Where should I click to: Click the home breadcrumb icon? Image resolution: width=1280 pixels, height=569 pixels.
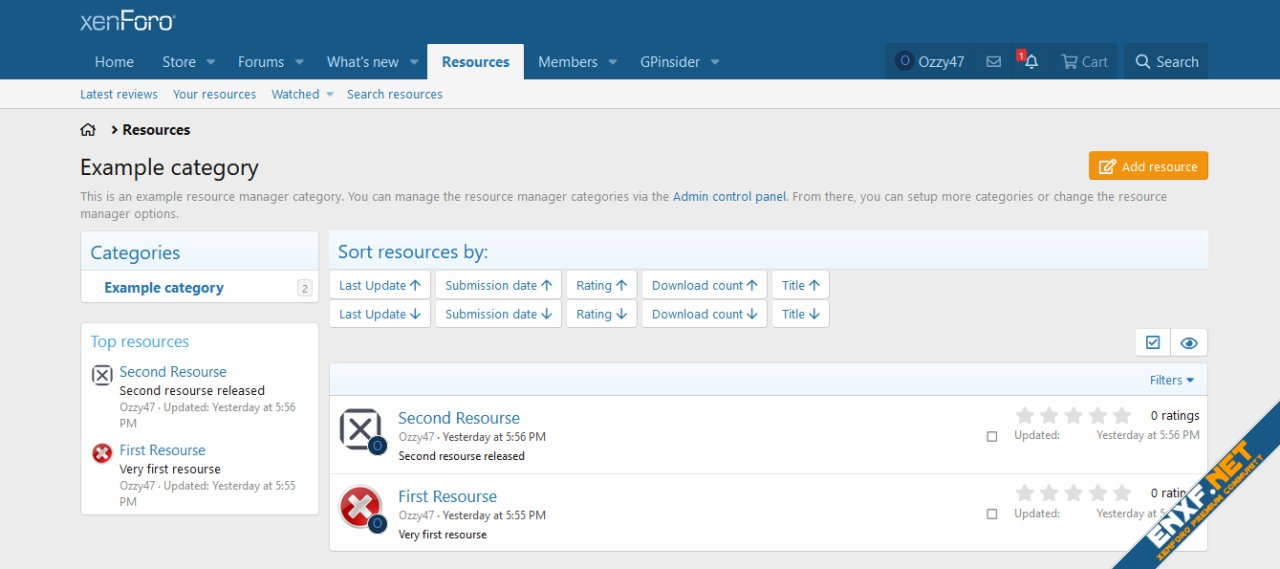tap(88, 130)
